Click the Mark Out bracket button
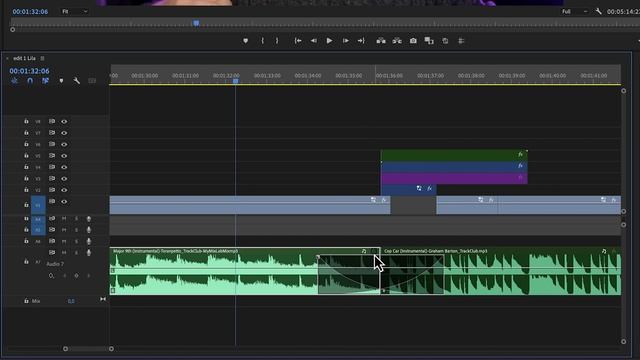The height and width of the screenshot is (360, 640). point(277,41)
